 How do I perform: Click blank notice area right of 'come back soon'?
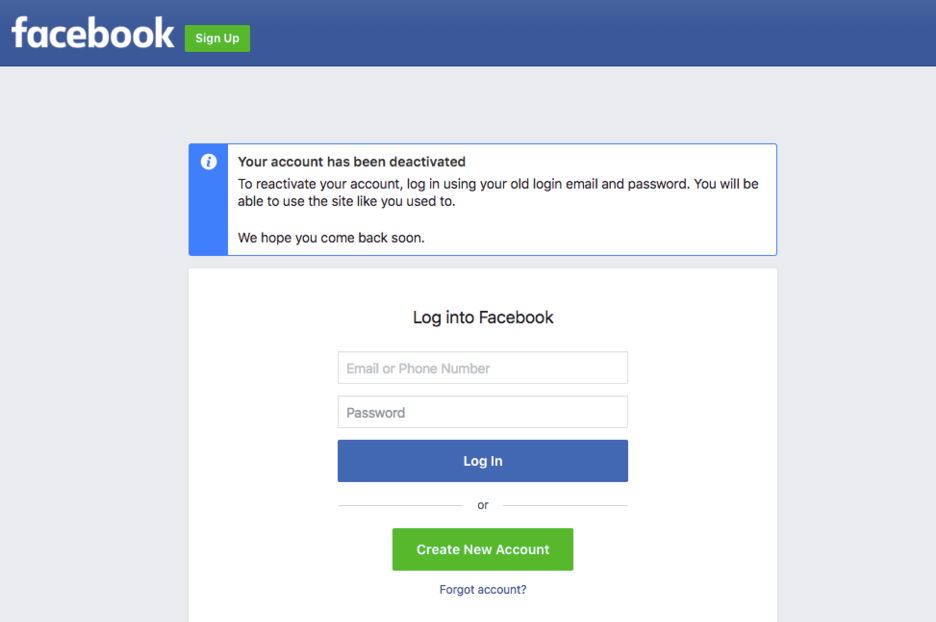click(597, 238)
